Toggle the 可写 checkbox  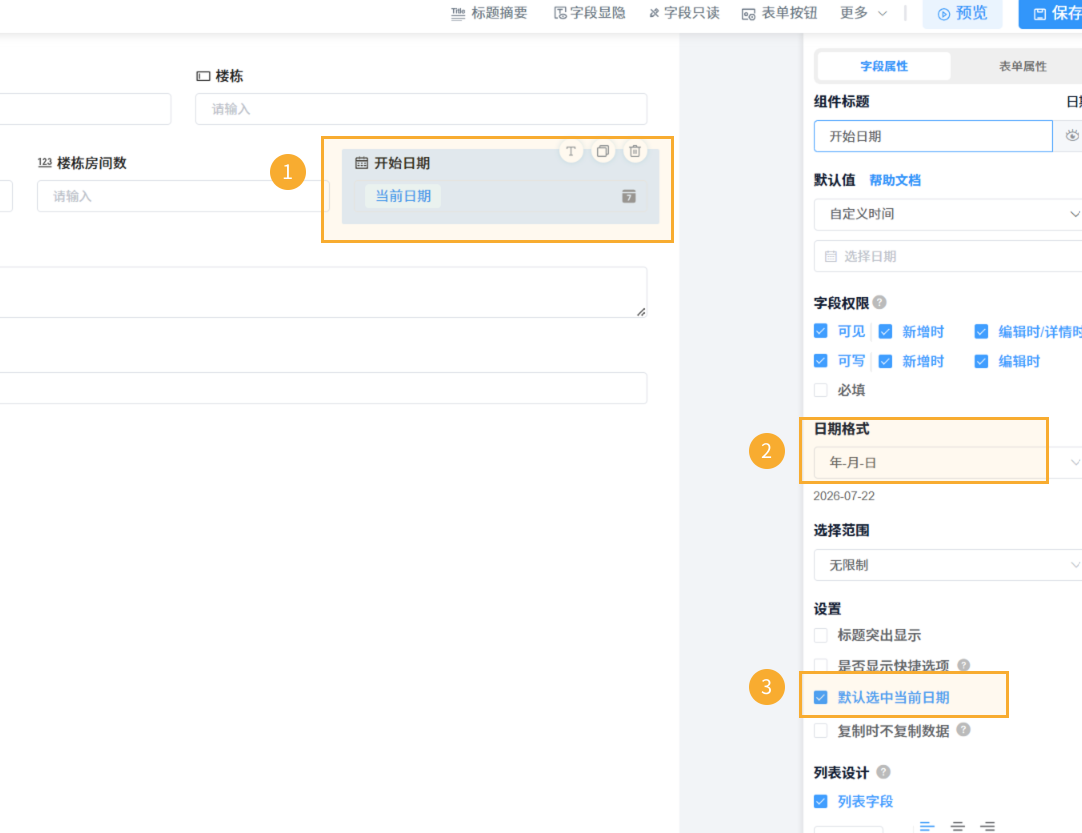820,361
